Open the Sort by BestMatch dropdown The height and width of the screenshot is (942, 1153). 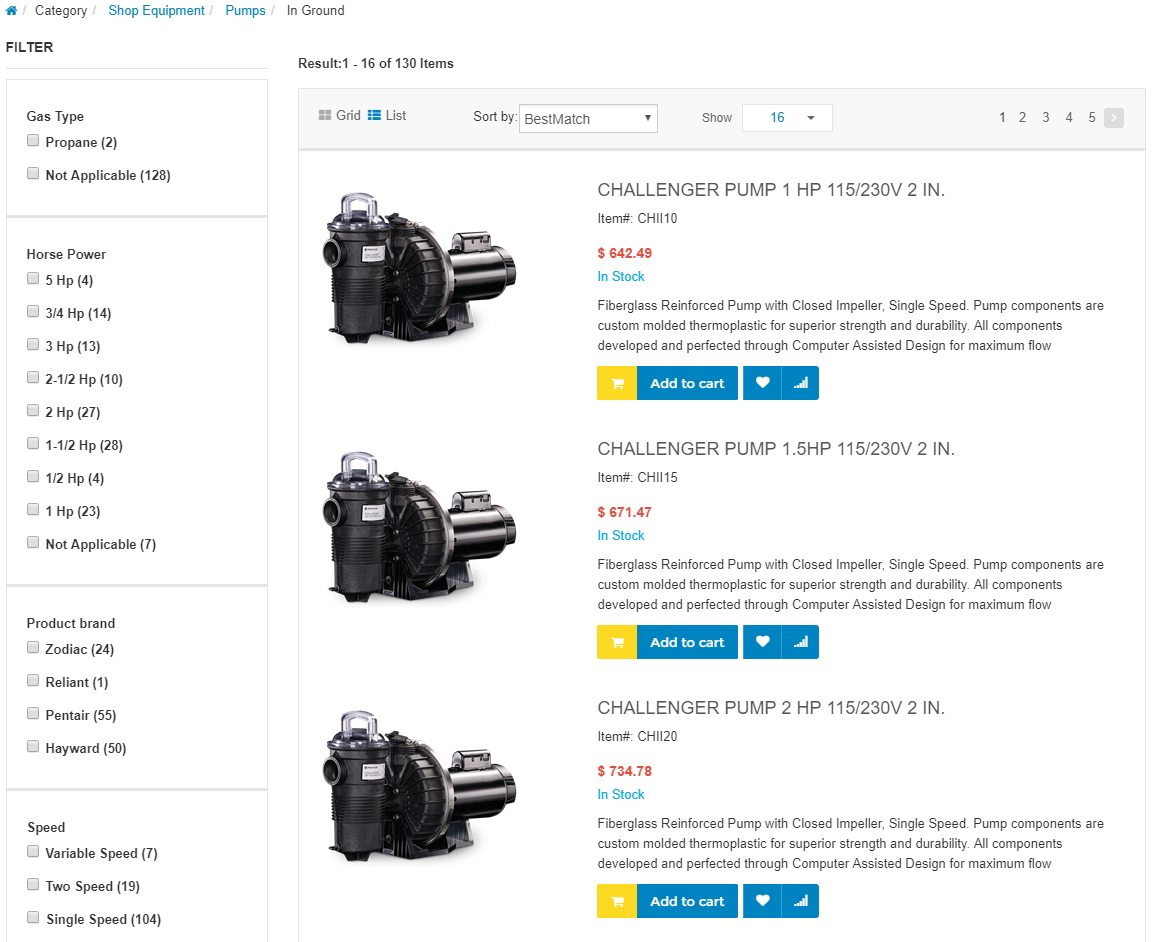pos(588,118)
